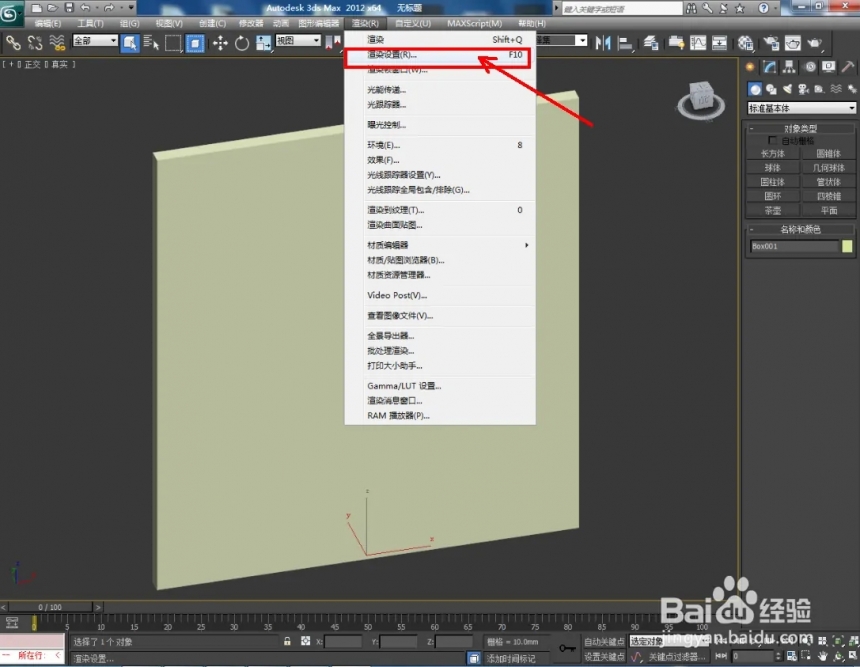Select the Geometry category icon
The height and width of the screenshot is (667, 860).
tap(755, 89)
